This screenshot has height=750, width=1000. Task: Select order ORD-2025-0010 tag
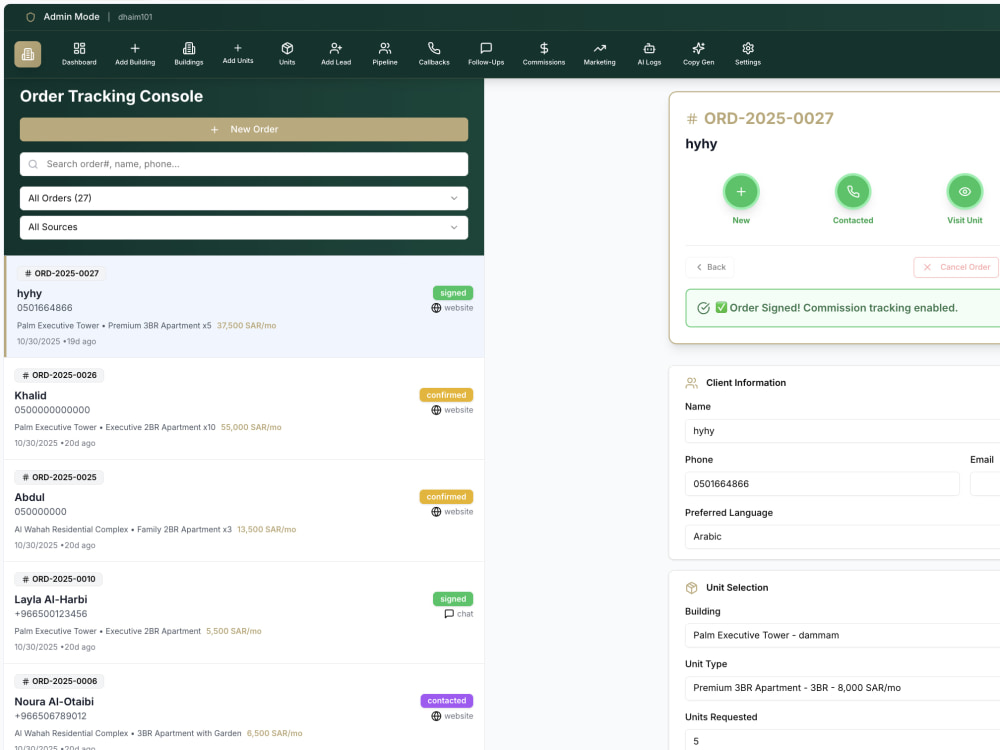tap(59, 579)
